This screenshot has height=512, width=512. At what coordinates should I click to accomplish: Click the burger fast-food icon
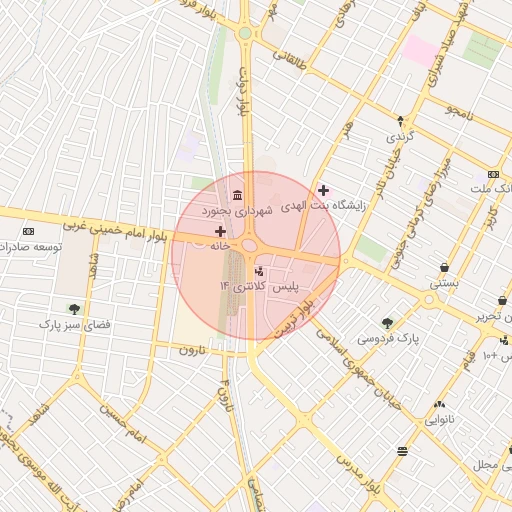pyautogui.click(x=403, y=451)
